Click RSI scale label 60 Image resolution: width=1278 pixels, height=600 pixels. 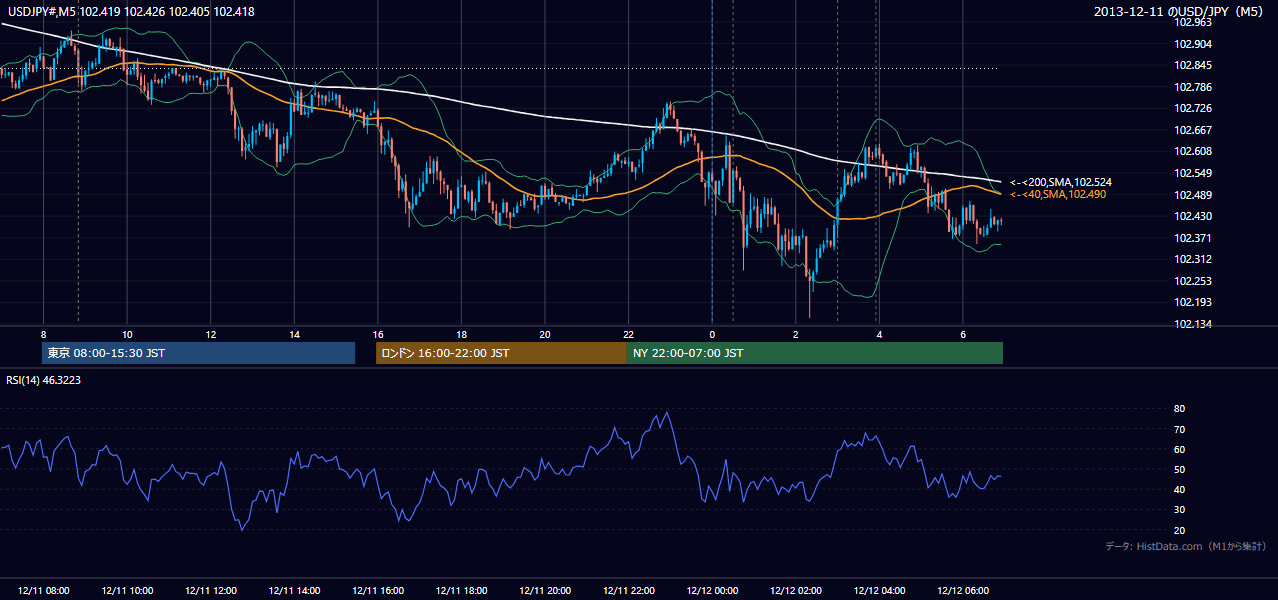coord(1179,449)
